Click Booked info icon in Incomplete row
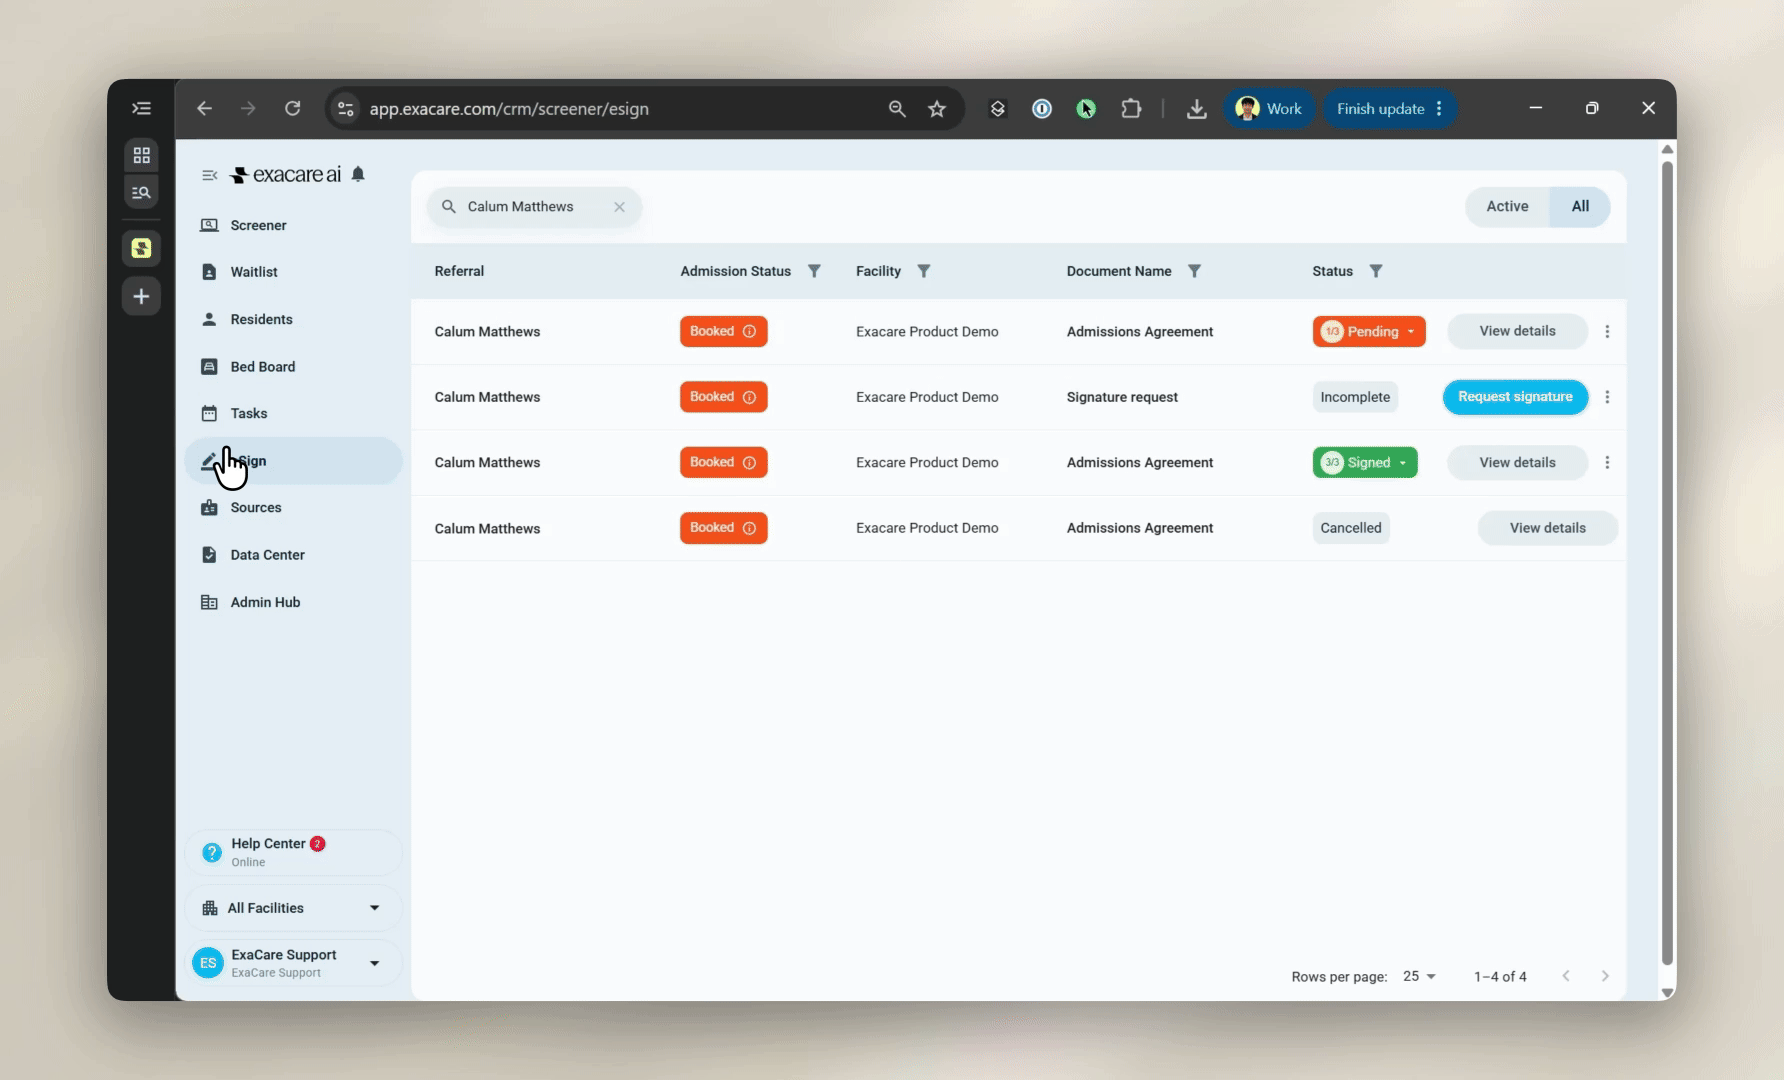The height and width of the screenshot is (1080, 1784). tap(749, 397)
